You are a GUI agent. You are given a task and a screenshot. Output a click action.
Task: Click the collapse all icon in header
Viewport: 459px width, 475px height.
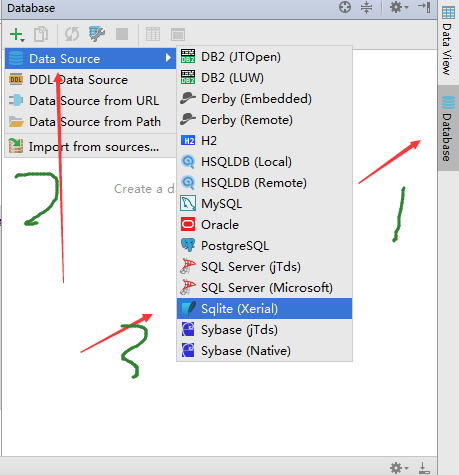point(366,7)
